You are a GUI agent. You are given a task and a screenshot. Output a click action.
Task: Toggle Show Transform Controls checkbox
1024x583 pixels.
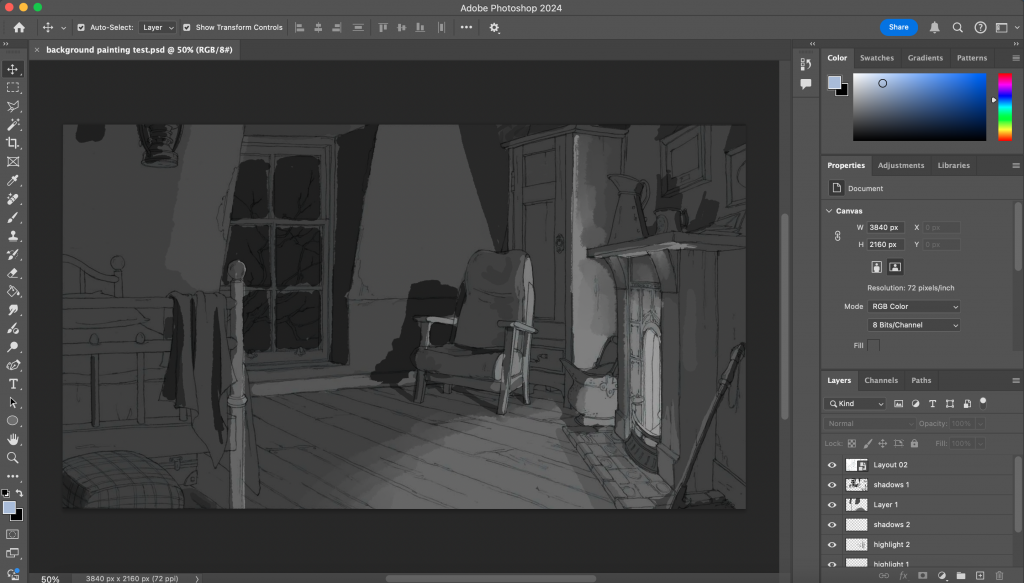click(x=187, y=27)
